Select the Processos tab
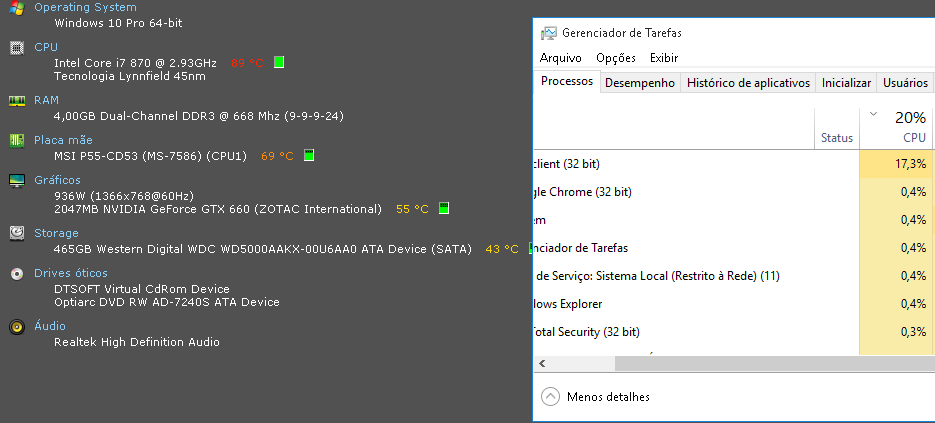This screenshot has width=935, height=423. click(566, 81)
